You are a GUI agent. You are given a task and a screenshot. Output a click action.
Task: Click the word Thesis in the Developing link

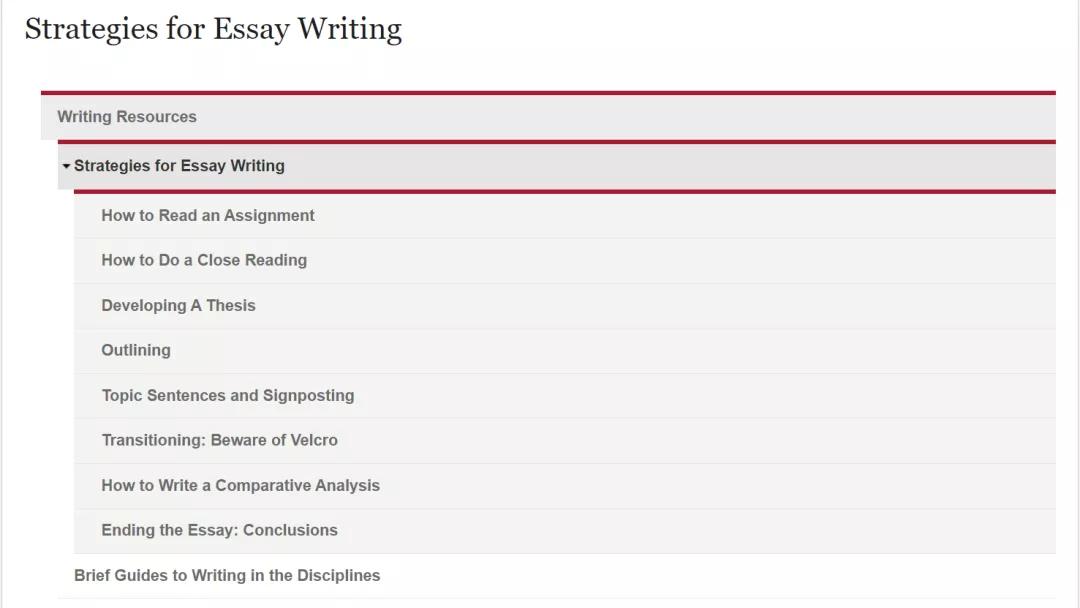click(231, 305)
